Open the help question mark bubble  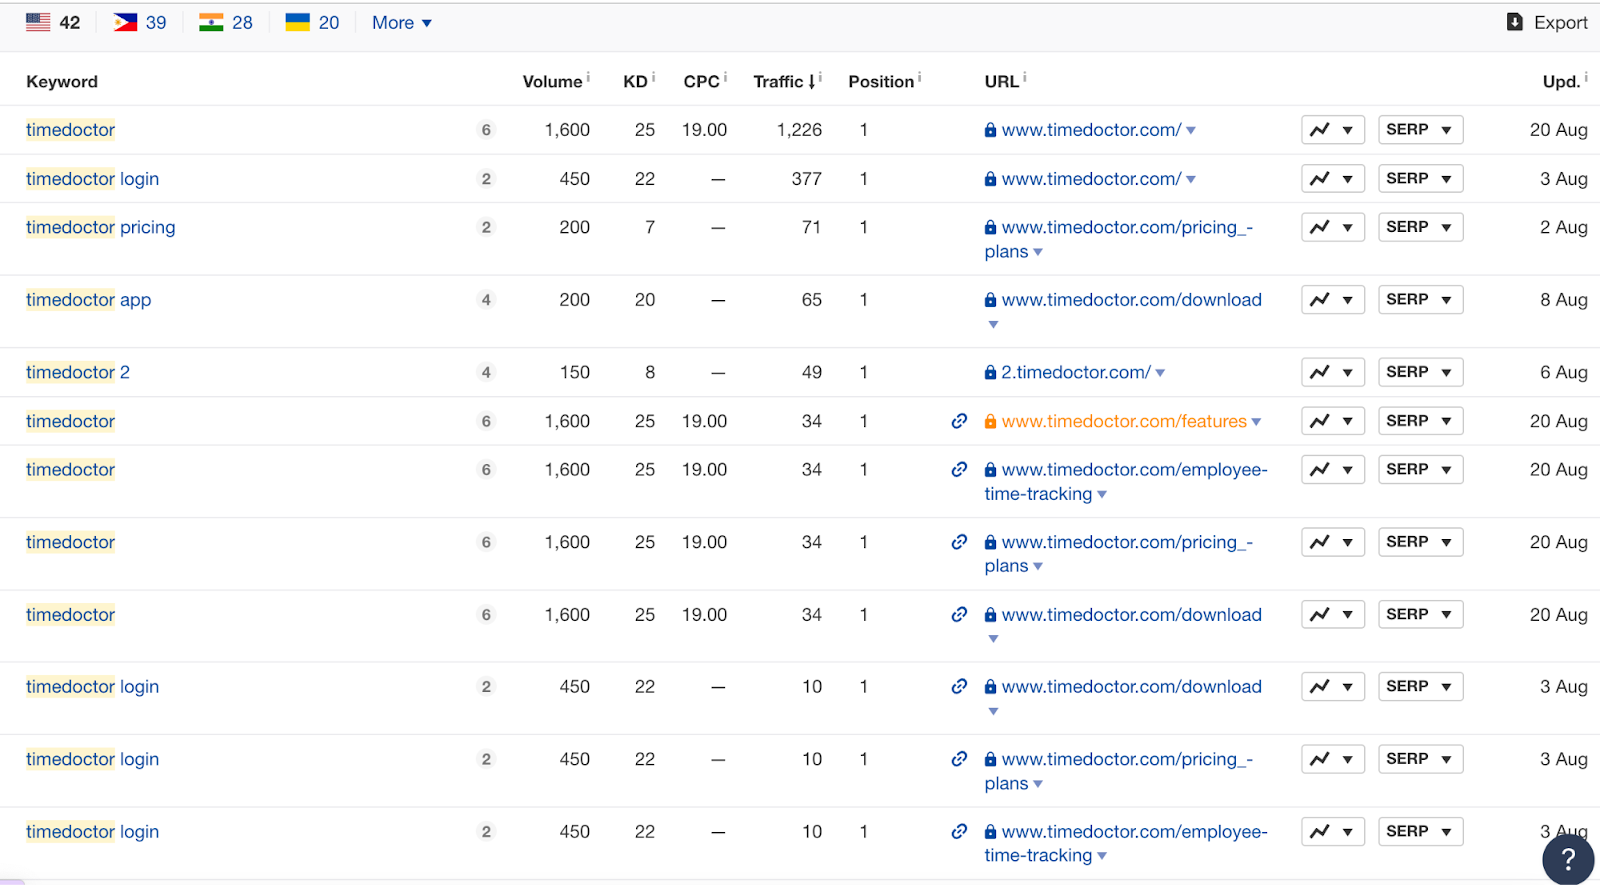[x=1568, y=858]
